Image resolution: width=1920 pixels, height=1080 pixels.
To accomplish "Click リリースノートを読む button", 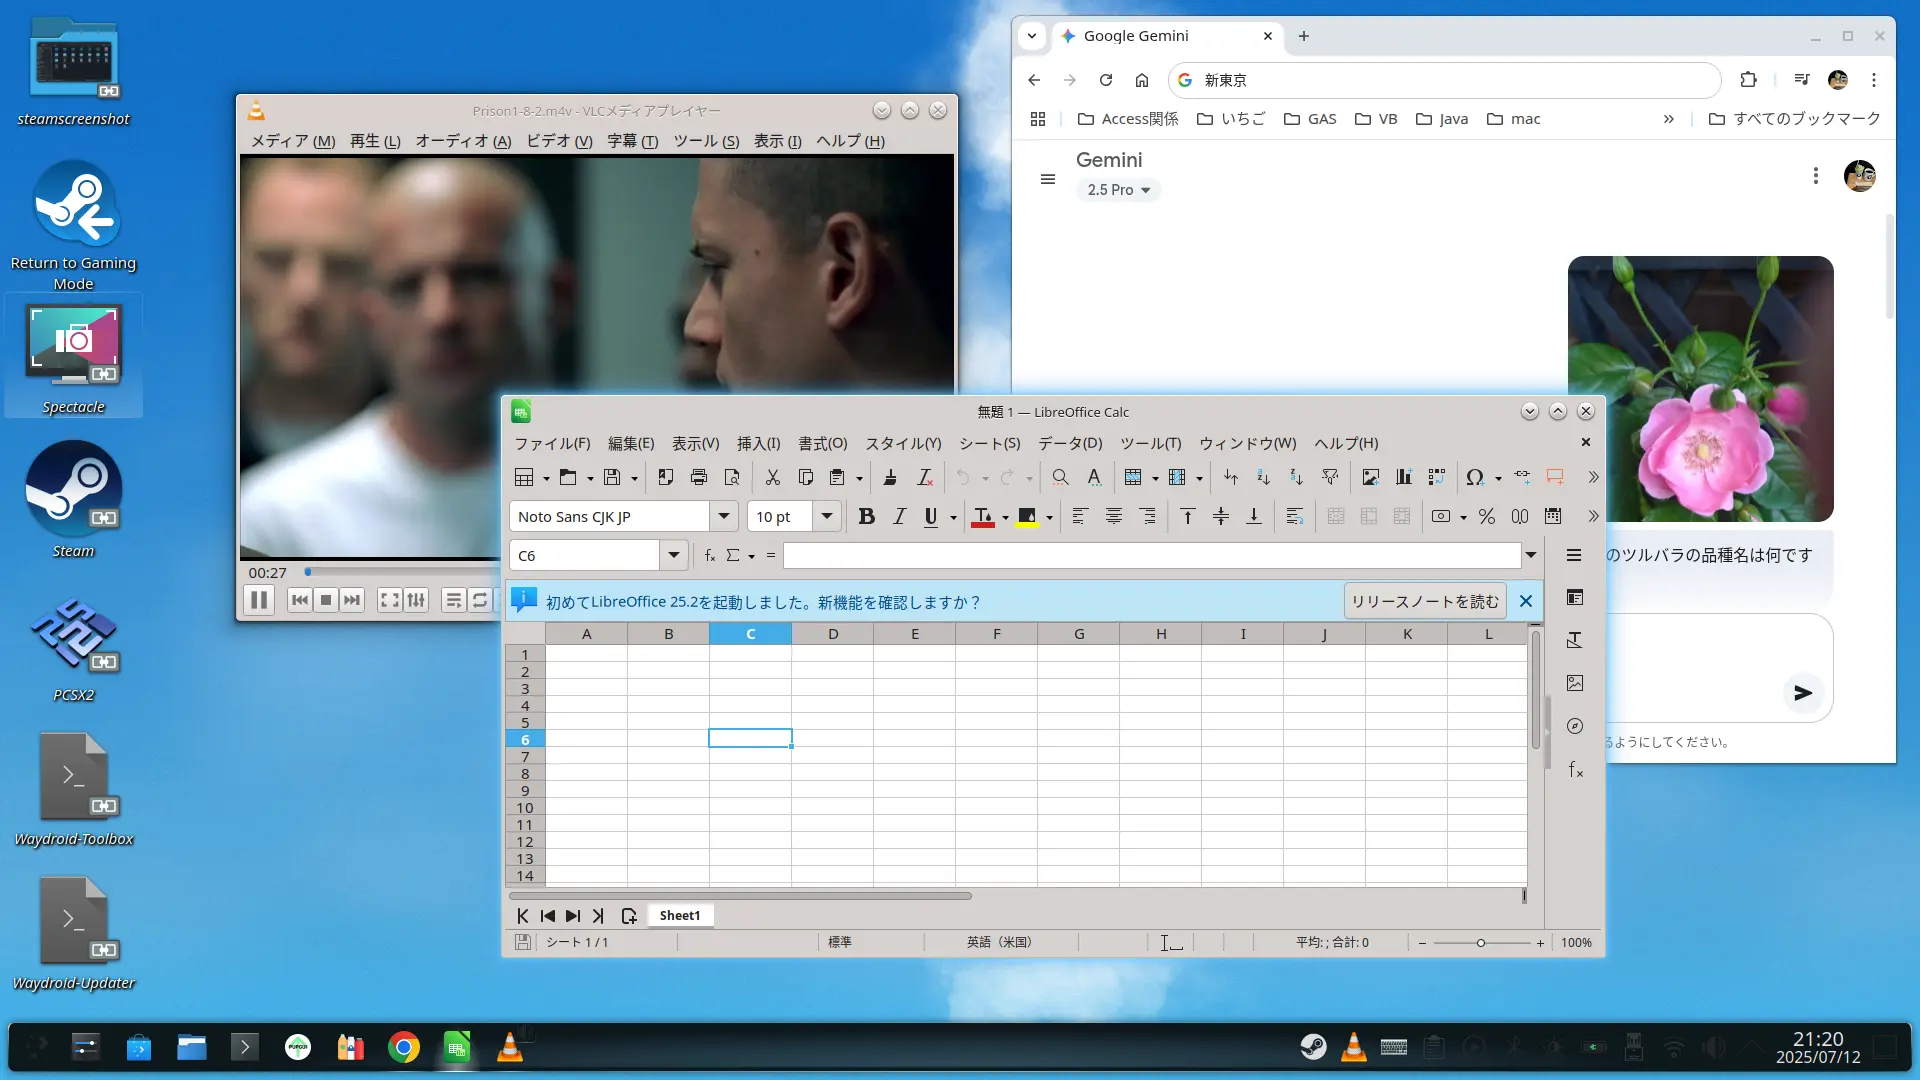I will pos(1425,601).
